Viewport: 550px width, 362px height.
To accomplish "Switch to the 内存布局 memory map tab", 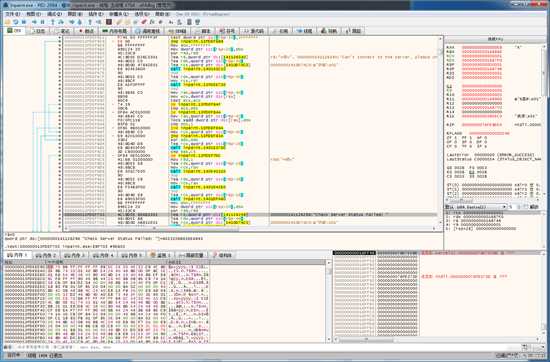I will point(114,31).
